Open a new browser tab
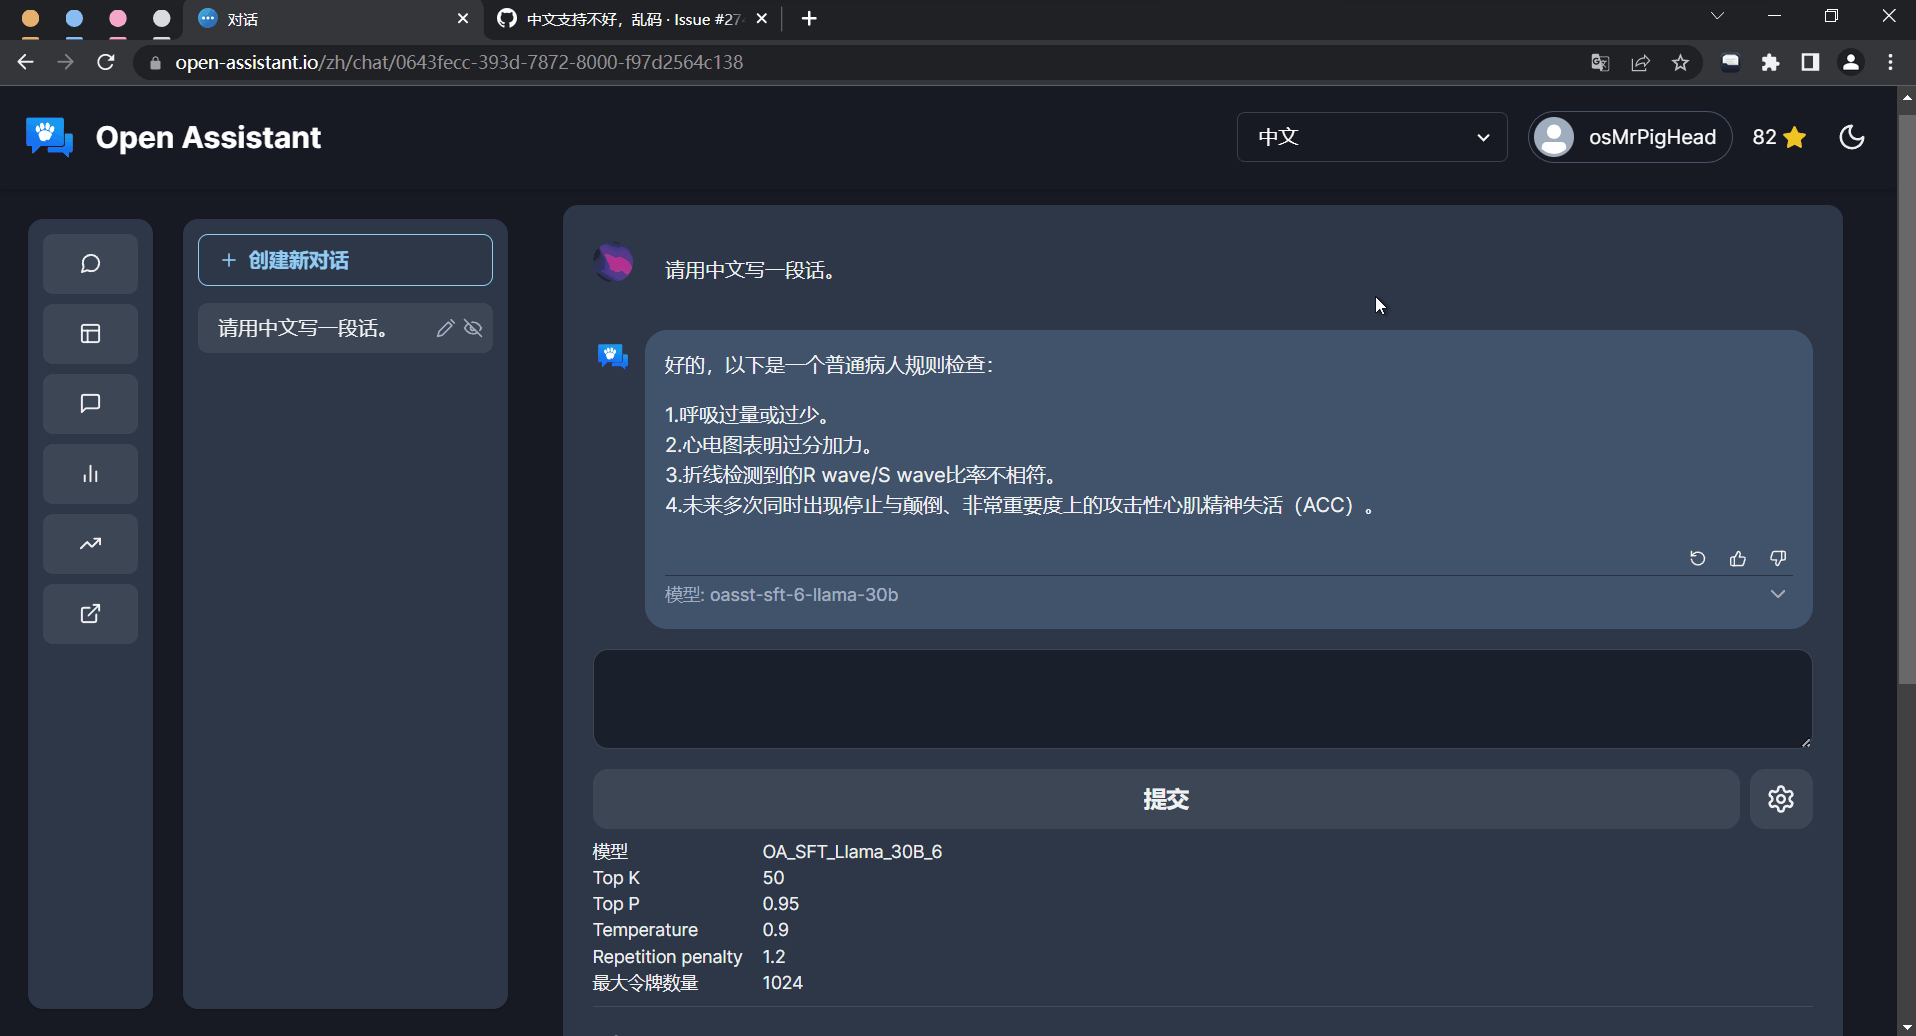Viewport: 1916px width, 1036px height. pyautogui.click(x=809, y=19)
